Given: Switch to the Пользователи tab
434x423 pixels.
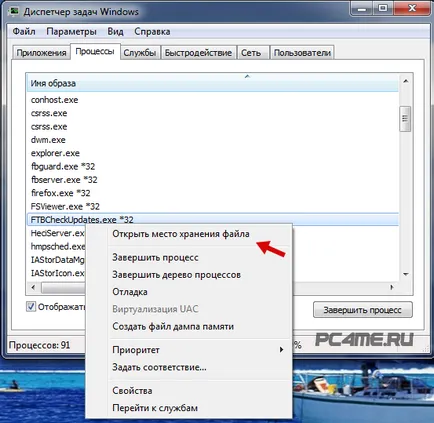Looking at the screenshot, I should pos(302,53).
